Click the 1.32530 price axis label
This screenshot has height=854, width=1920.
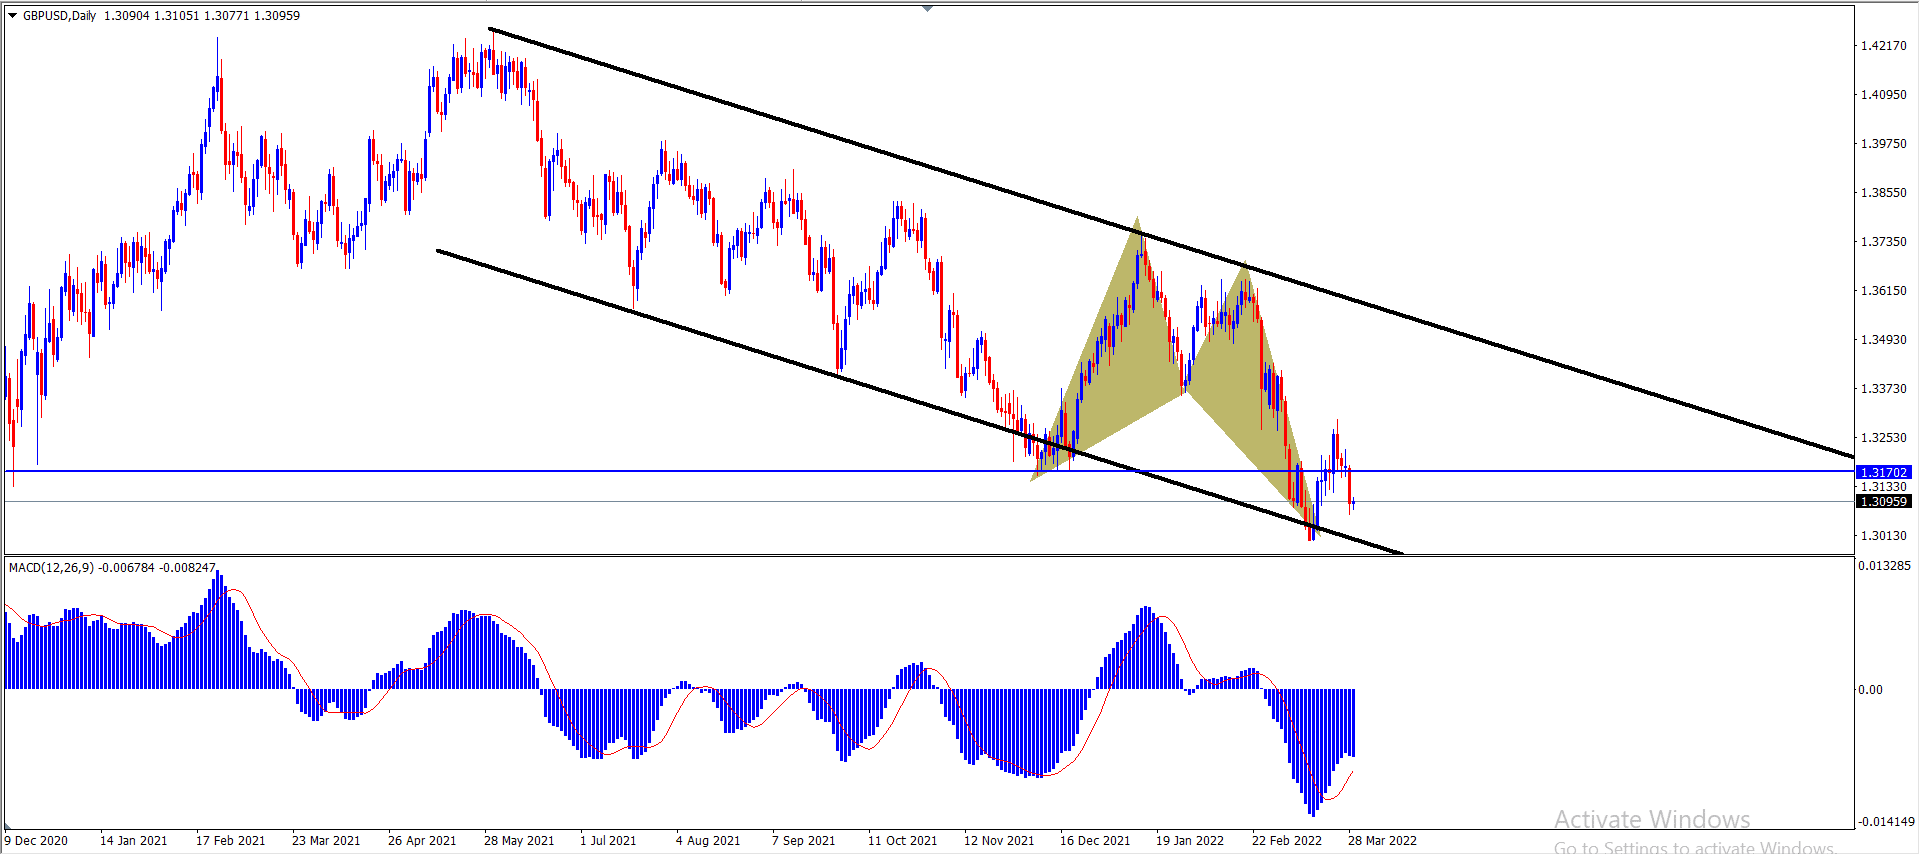pyautogui.click(x=1883, y=437)
